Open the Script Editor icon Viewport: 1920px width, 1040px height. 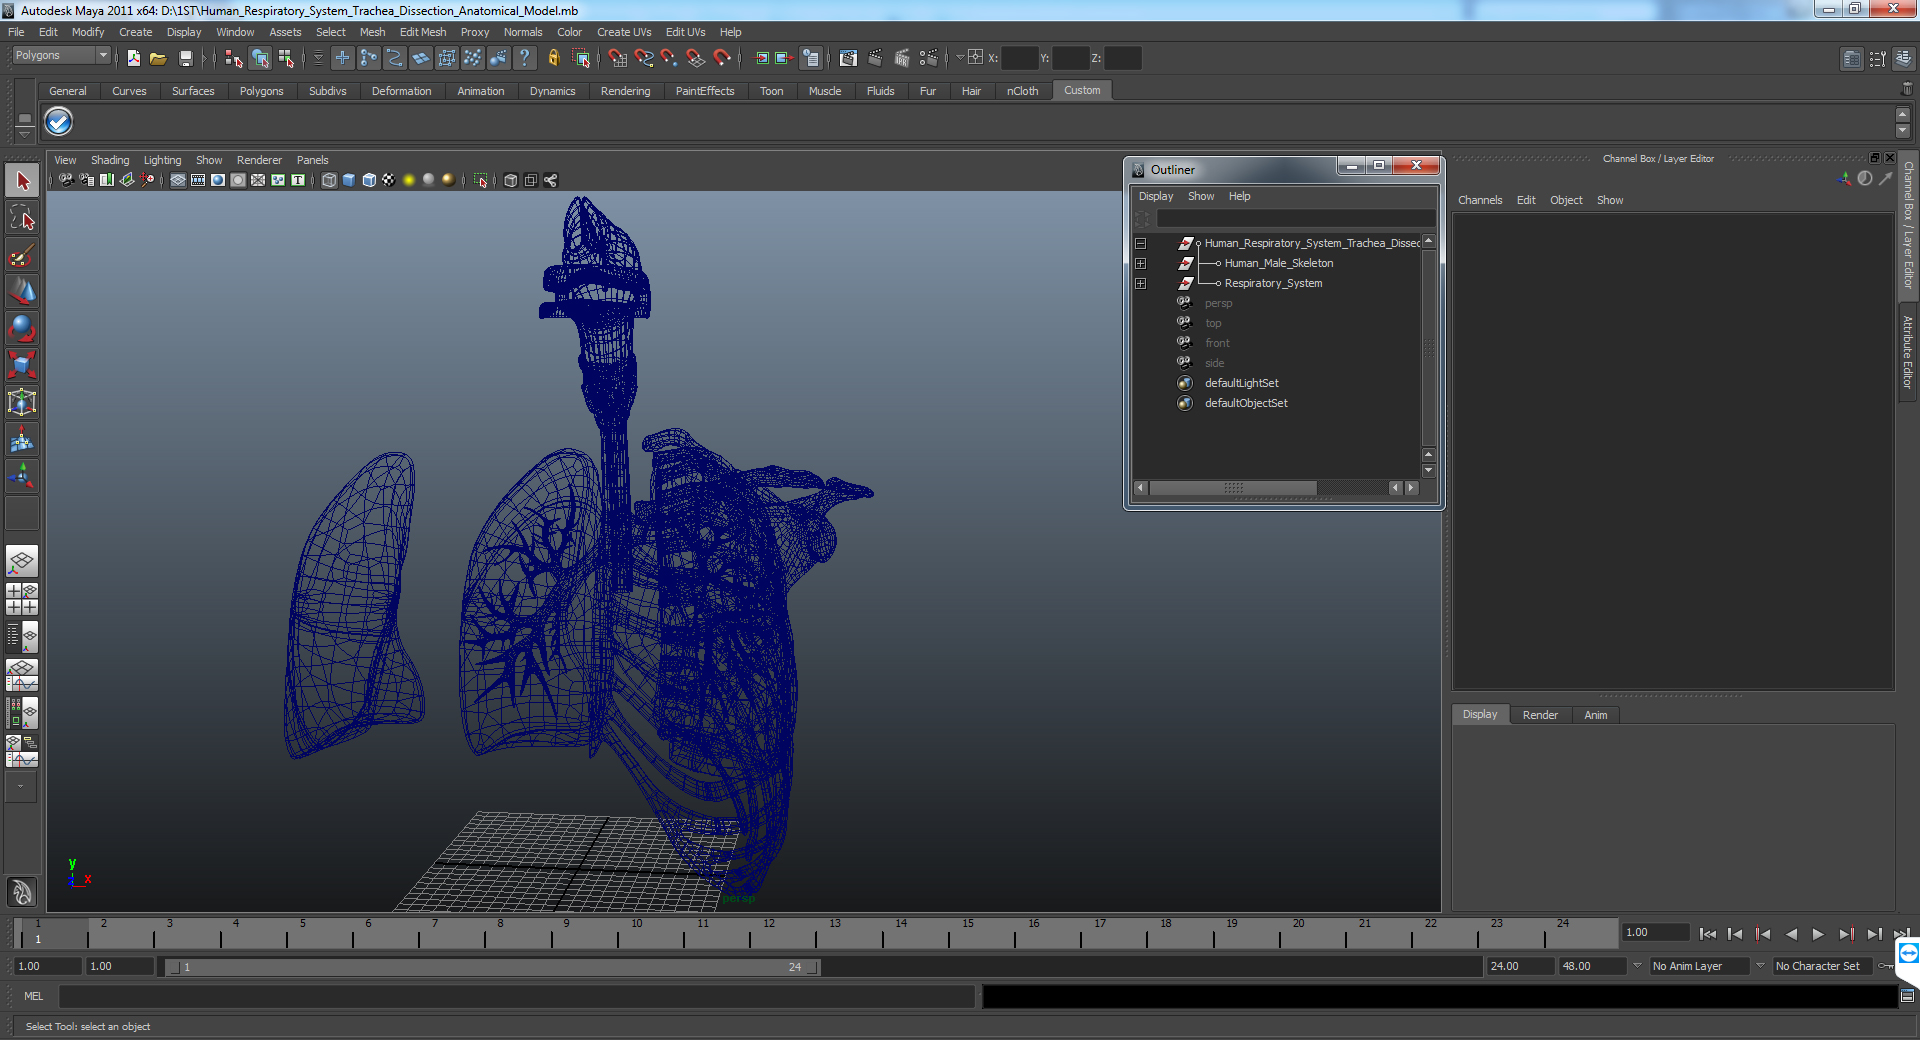point(1907,996)
